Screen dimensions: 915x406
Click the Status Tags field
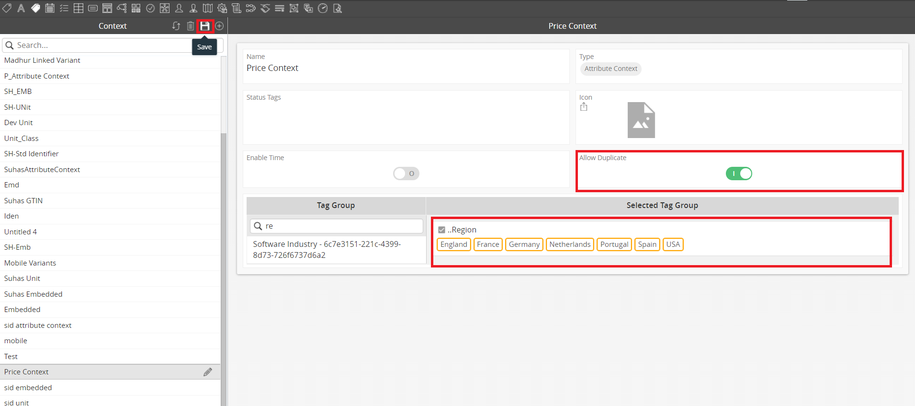[406, 117]
